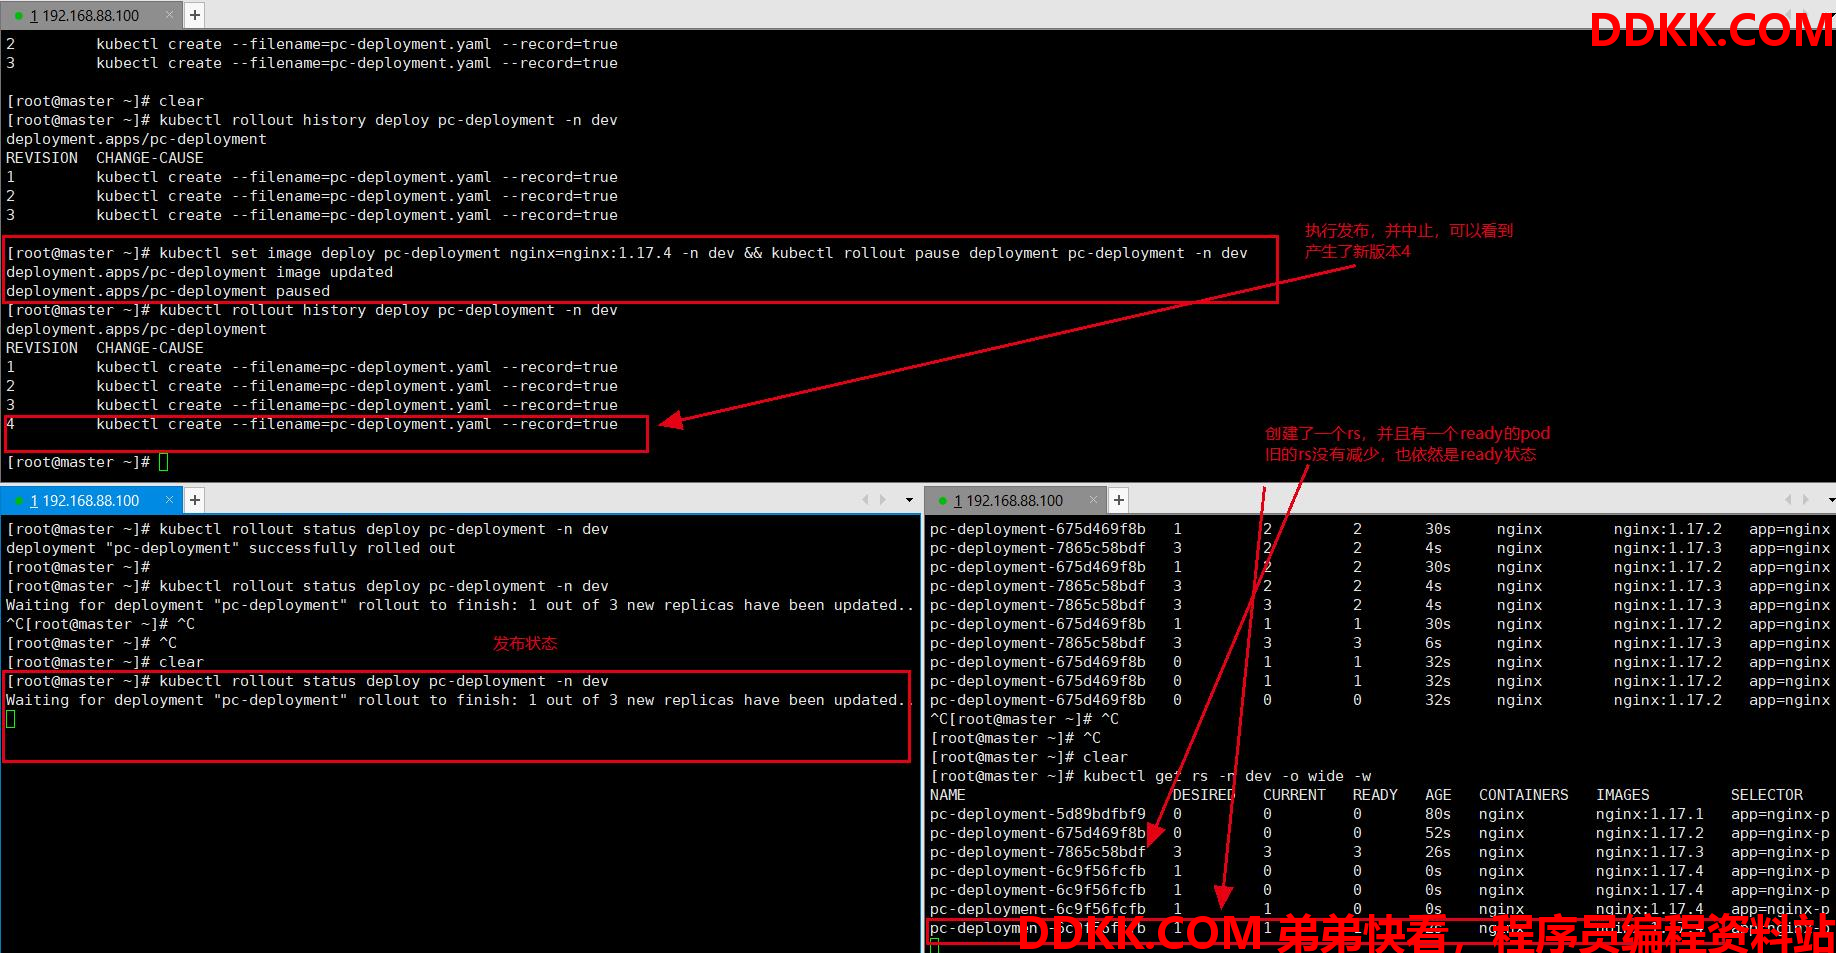Click the green cursor in the bottom-left pane

(11, 719)
